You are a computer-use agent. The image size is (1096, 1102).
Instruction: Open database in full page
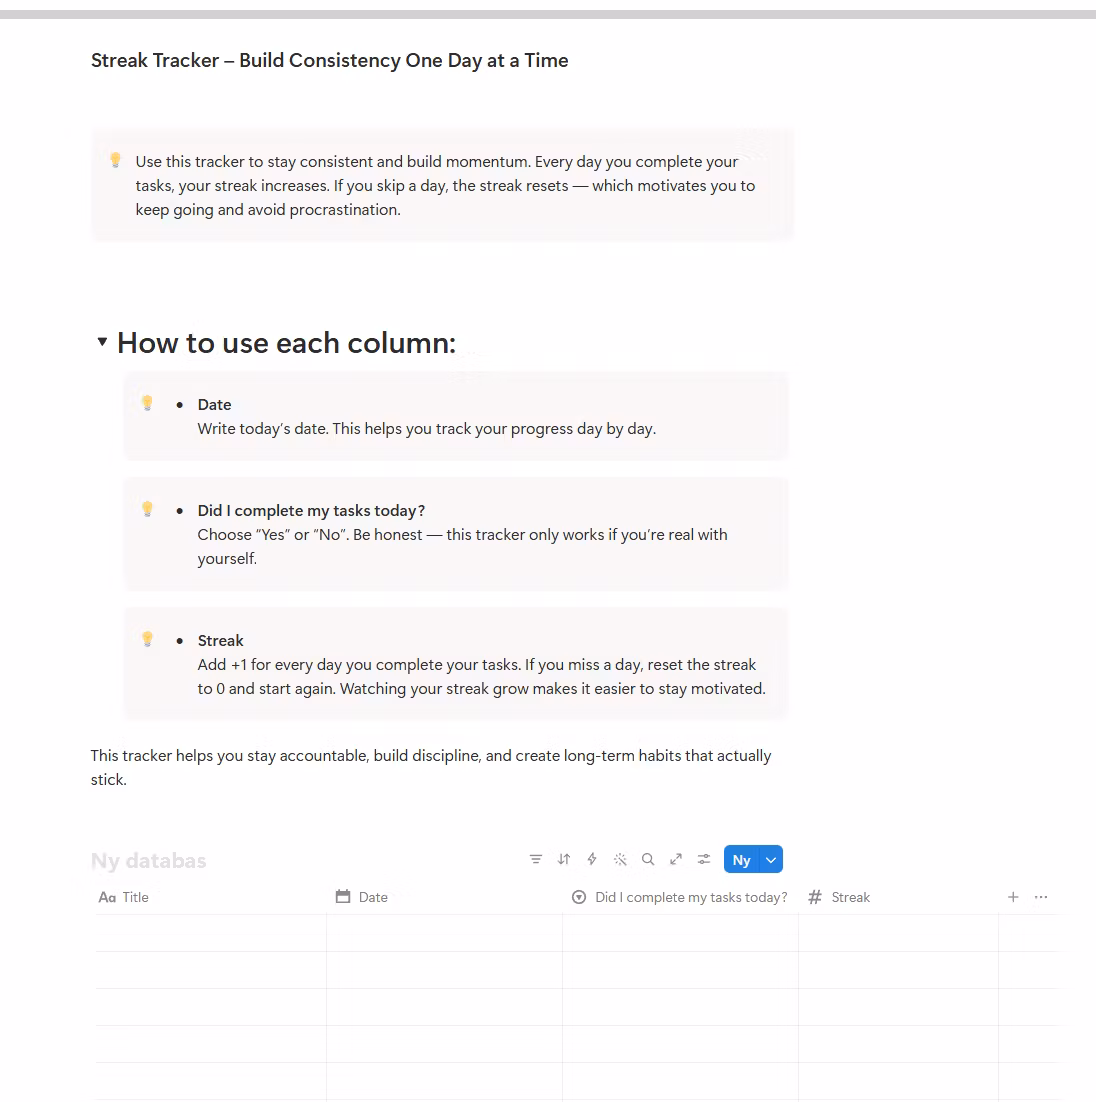(676, 859)
